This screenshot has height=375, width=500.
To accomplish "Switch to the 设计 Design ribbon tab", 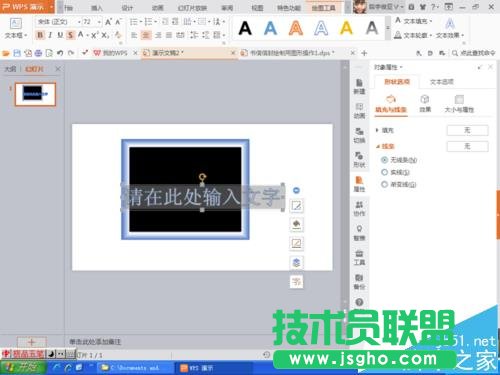I will [x=127, y=8].
